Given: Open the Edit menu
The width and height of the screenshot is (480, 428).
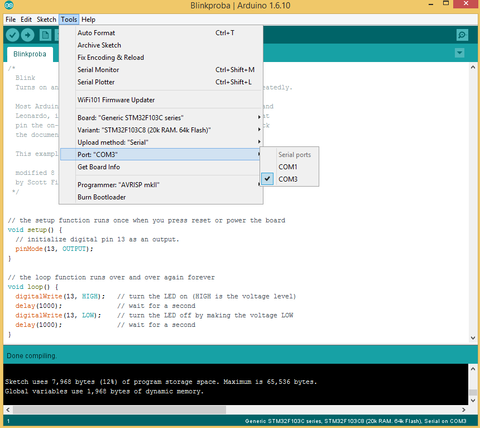Looking at the screenshot, I should (x=26, y=19).
